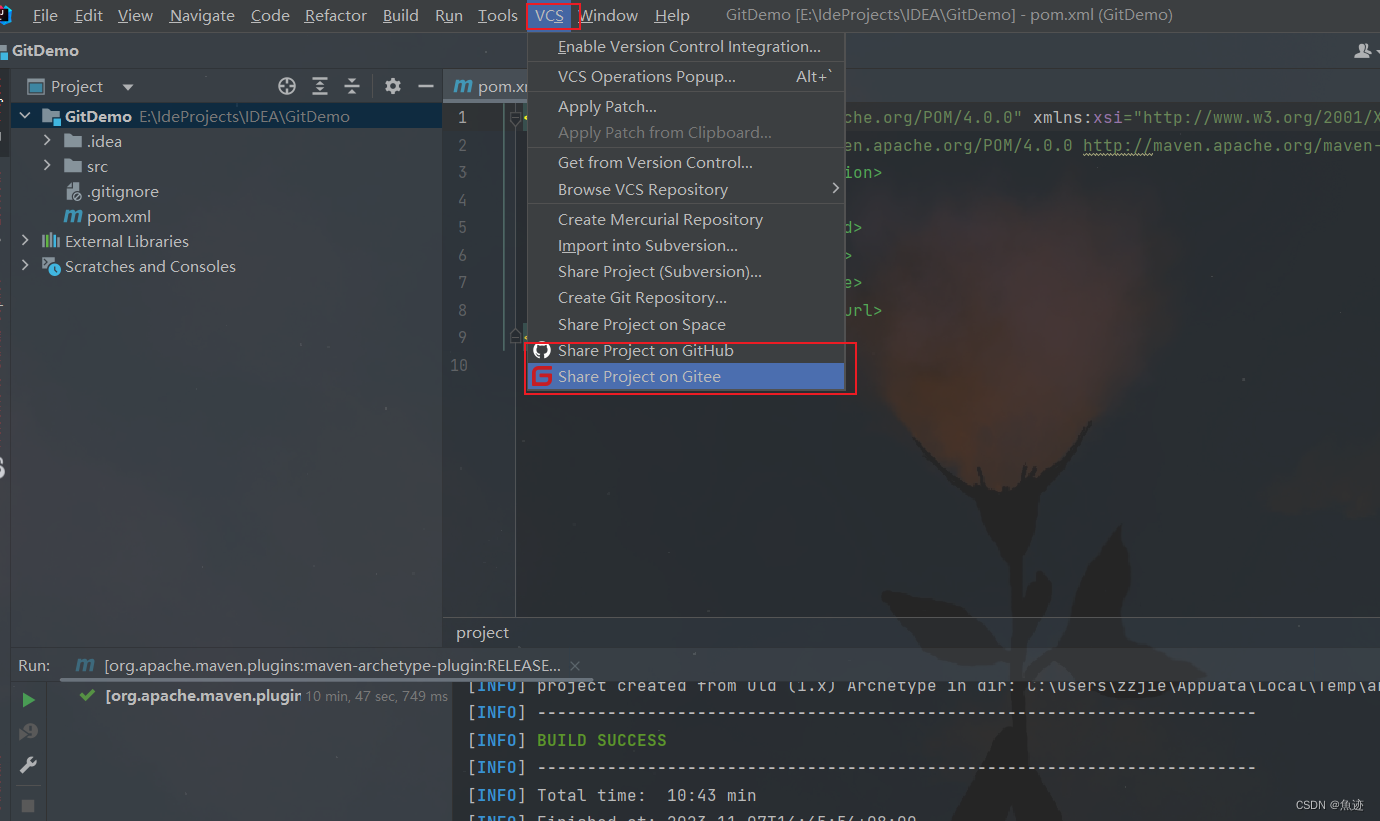Click the 'project' breadcrumb below editor

point(483,632)
